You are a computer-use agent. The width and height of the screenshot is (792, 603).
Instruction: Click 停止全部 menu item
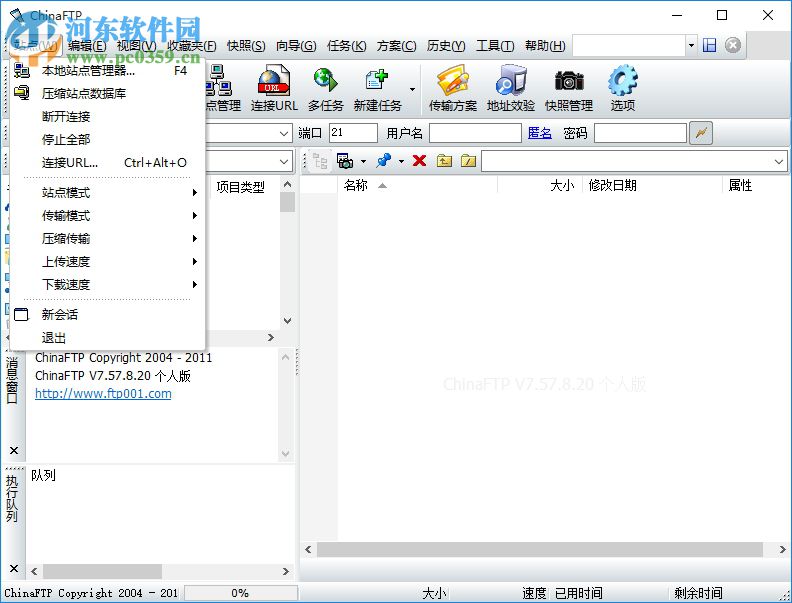tap(107, 139)
